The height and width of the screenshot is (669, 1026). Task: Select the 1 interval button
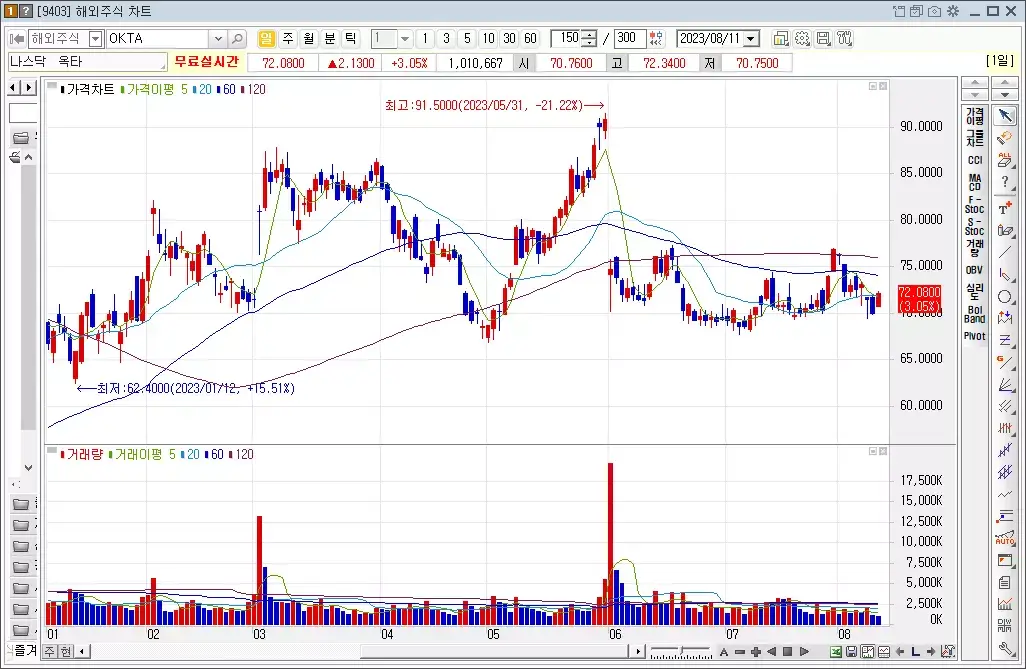tap(425, 39)
